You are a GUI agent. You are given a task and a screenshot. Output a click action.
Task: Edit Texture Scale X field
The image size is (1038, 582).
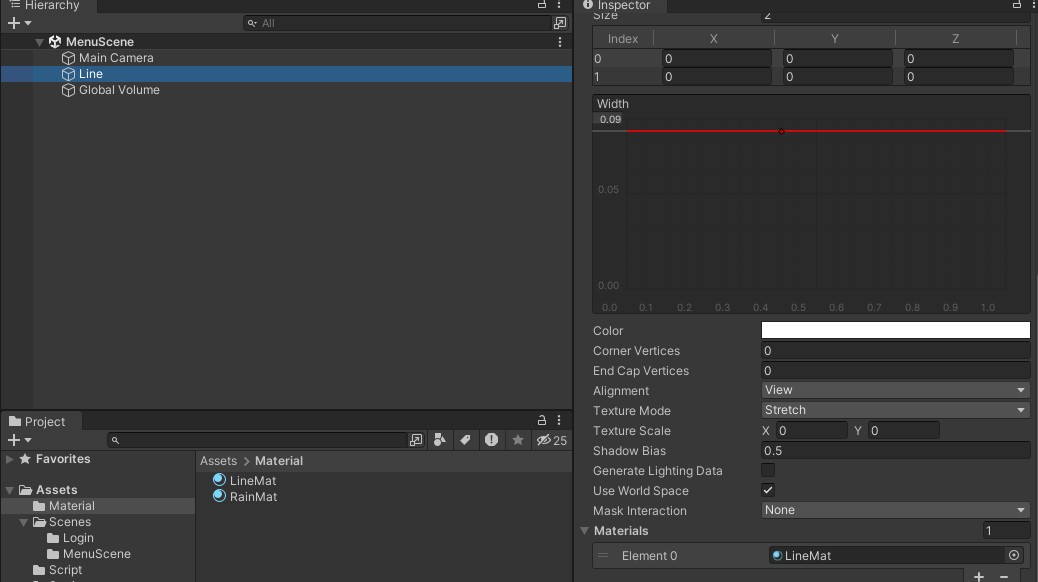811,430
